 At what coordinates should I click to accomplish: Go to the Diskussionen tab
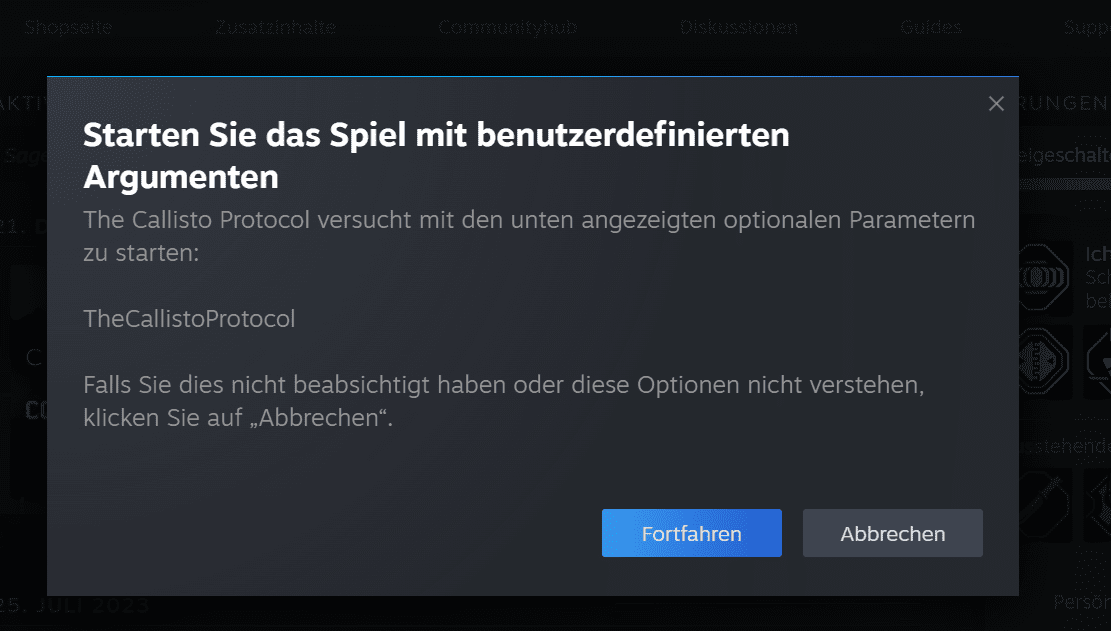click(x=738, y=27)
